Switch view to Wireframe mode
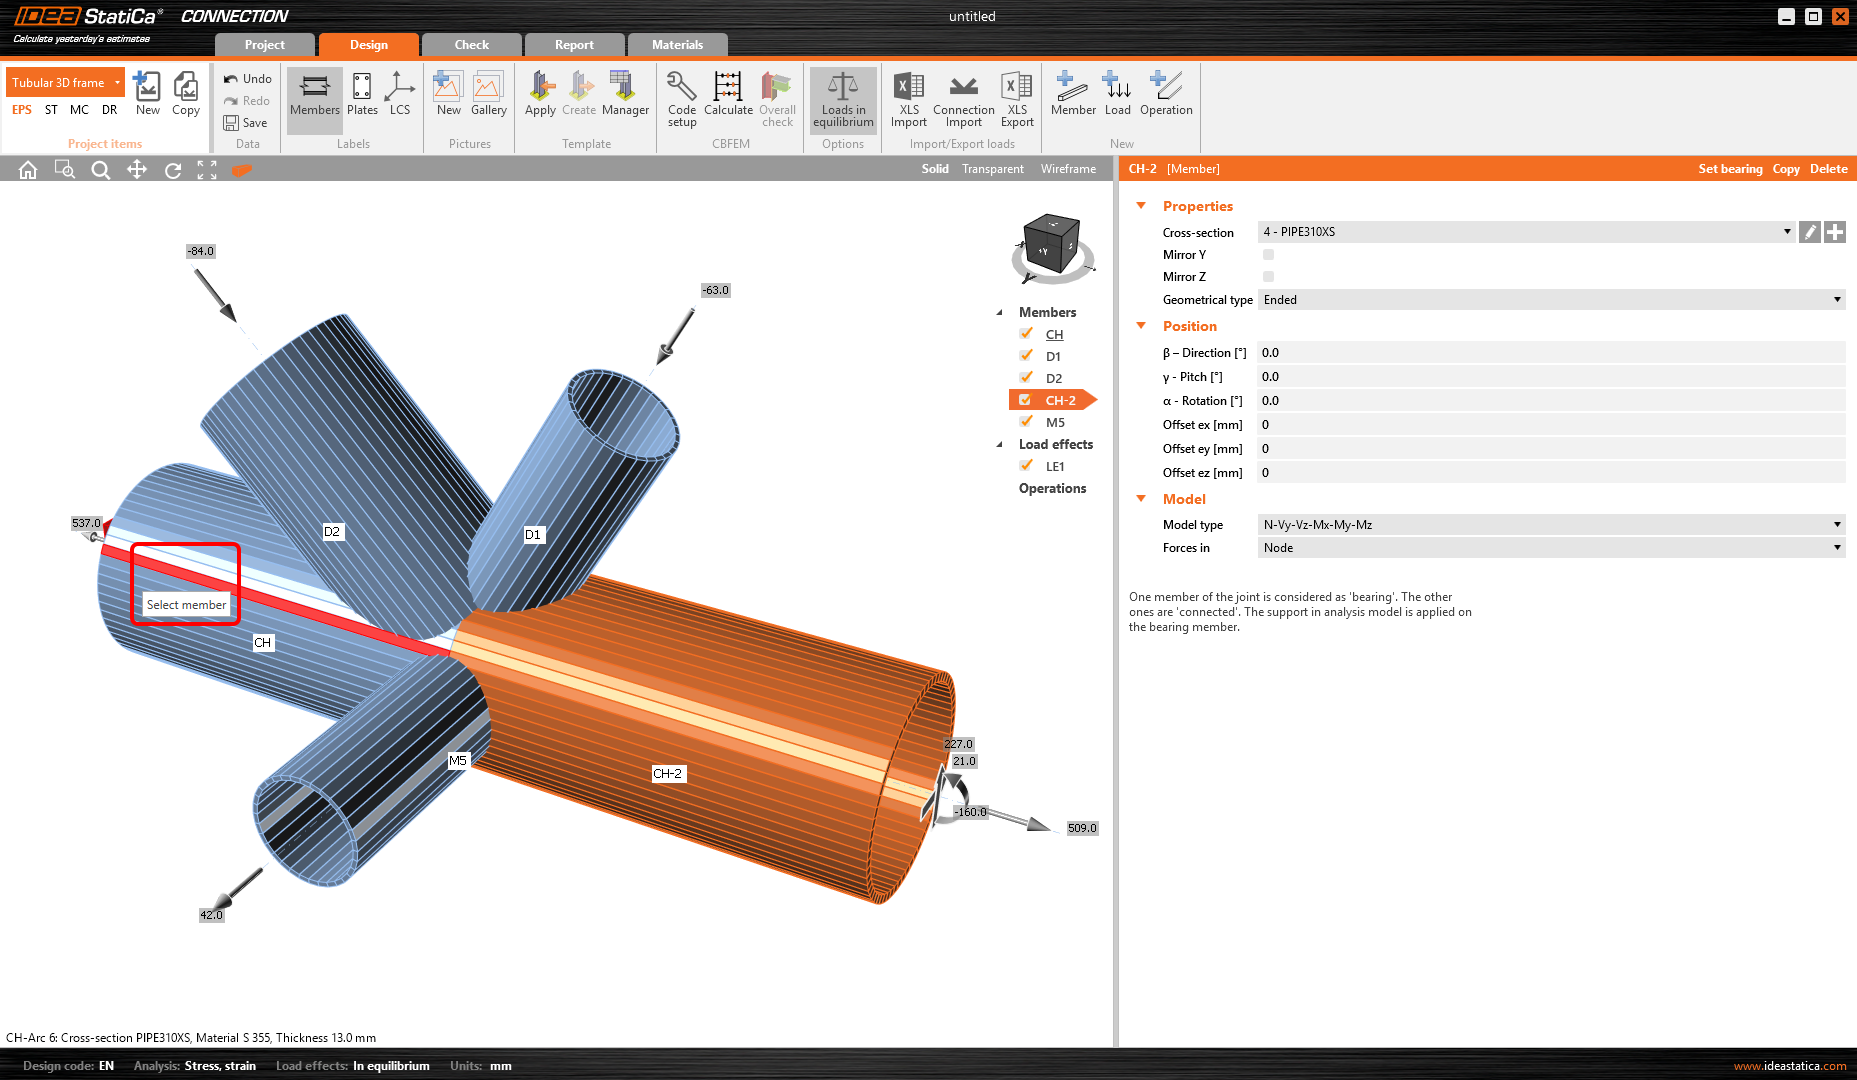The image size is (1857, 1080). coord(1068,169)
